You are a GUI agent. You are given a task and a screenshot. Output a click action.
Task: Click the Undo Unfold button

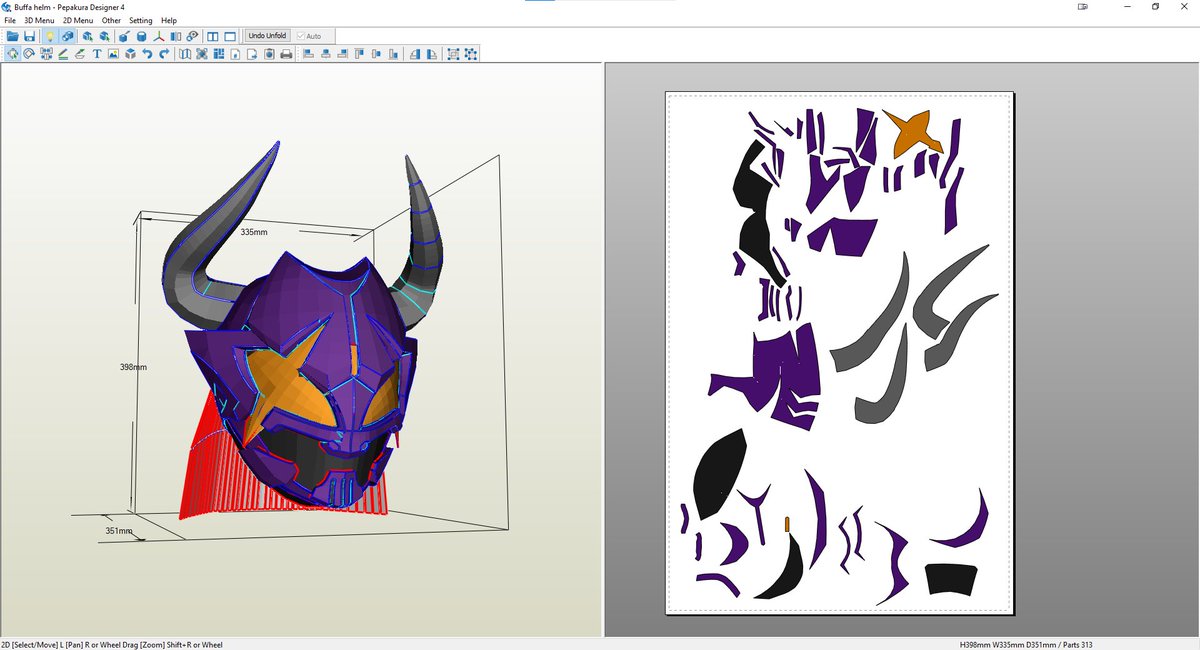coord(267,36)
